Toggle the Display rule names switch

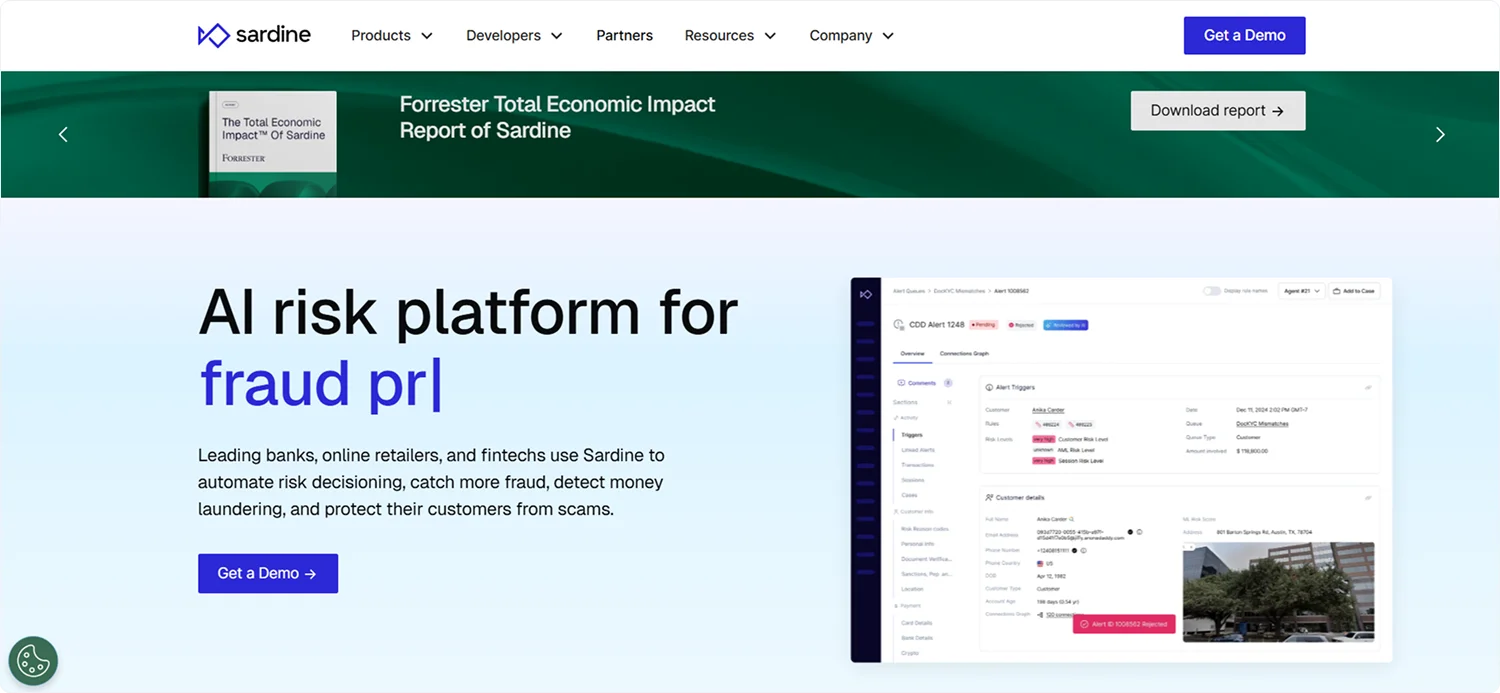click(1211, 291)
